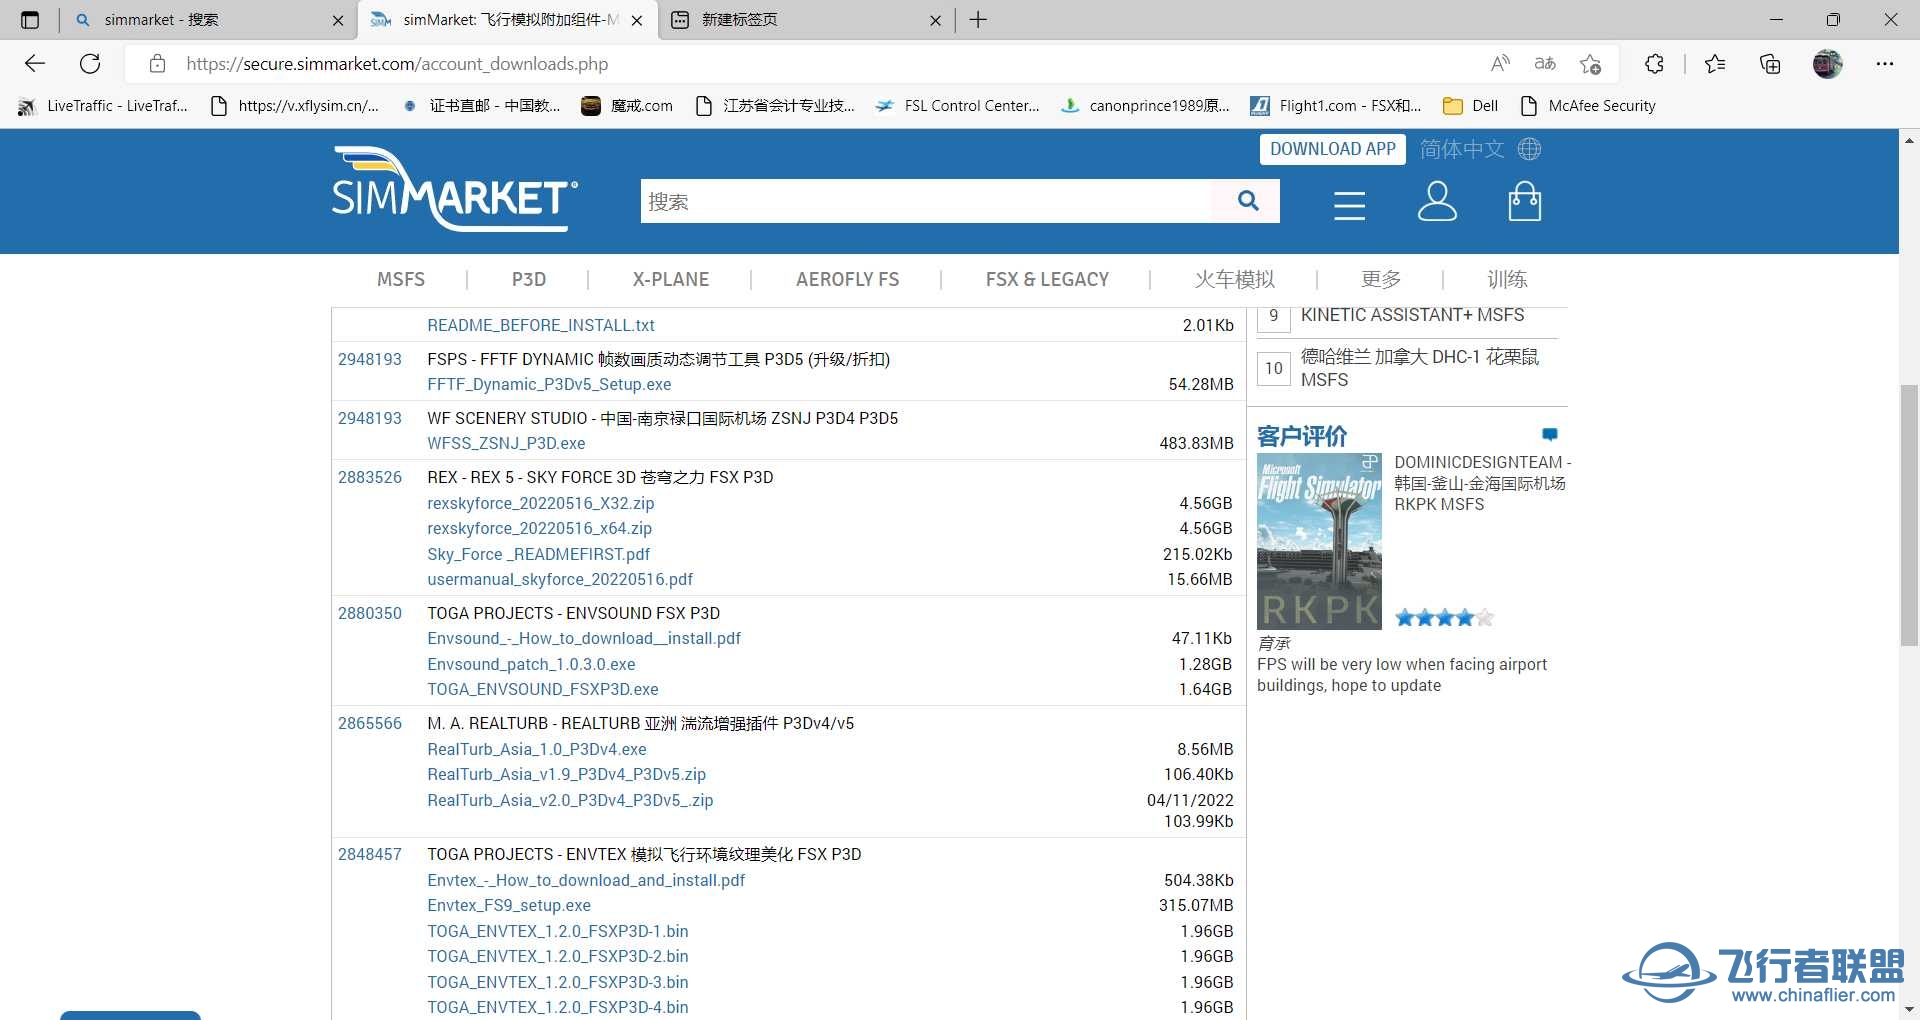Open the shopping bag cart icon

1524,201
